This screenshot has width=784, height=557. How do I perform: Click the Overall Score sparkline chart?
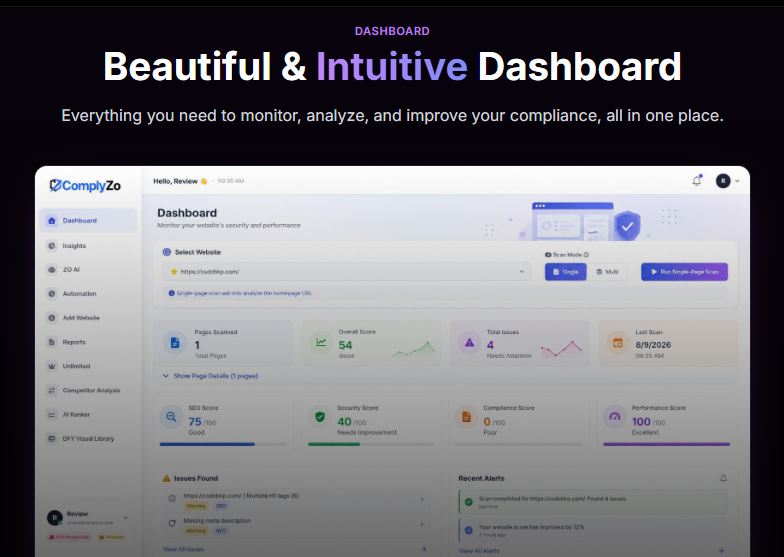point(414,349)
